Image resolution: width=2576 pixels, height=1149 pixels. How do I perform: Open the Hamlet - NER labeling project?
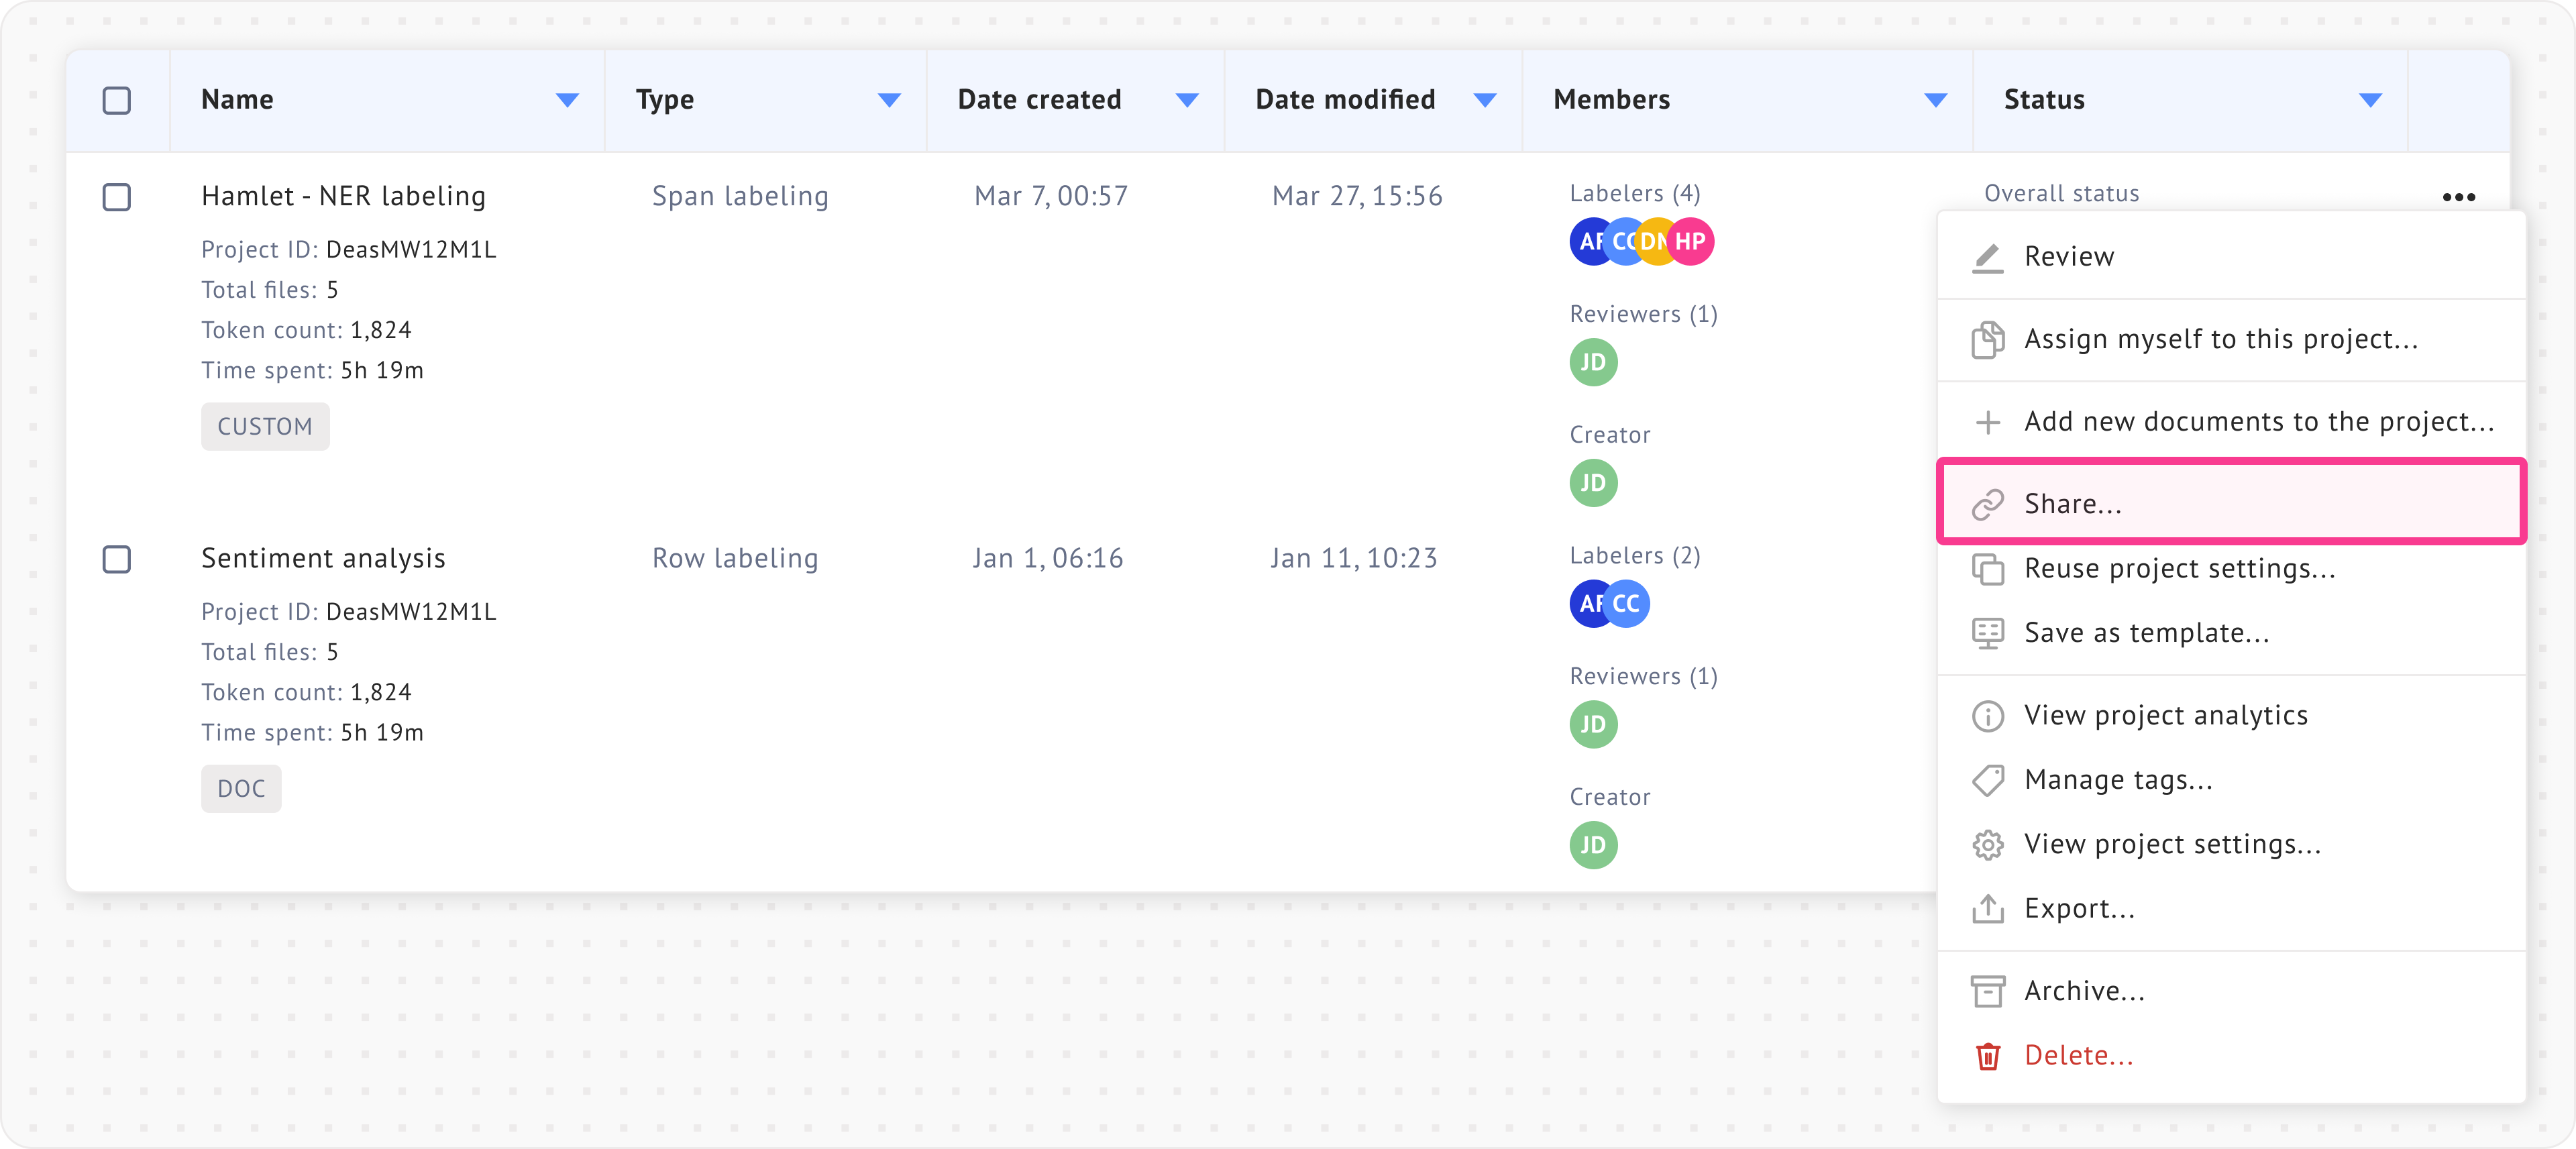(343, 196)
